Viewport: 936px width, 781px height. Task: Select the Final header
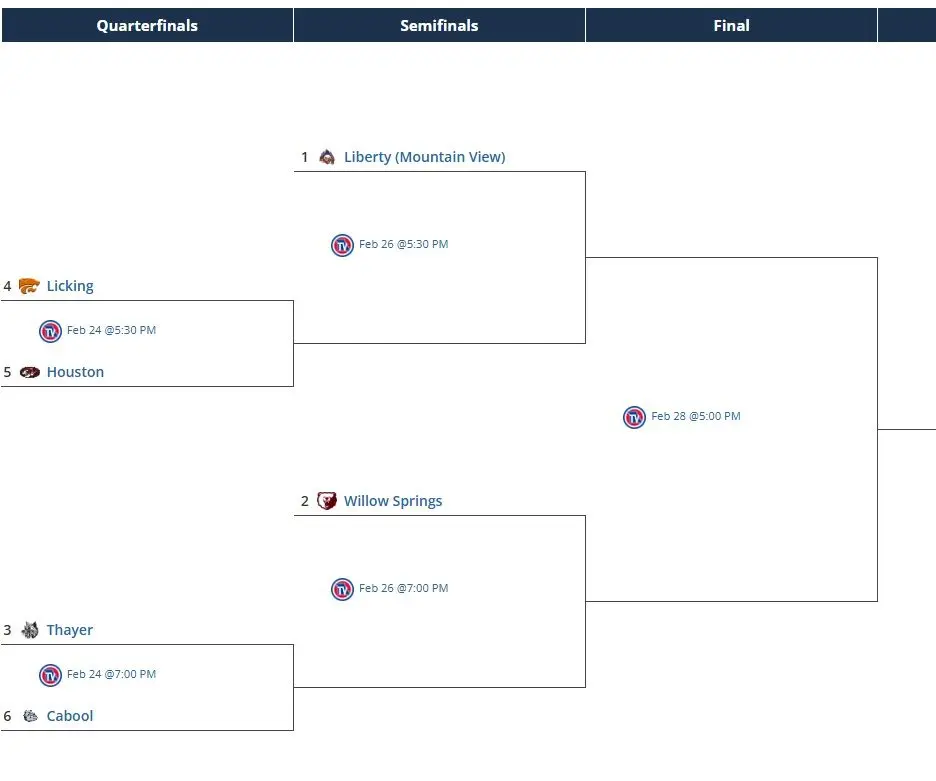731,24
